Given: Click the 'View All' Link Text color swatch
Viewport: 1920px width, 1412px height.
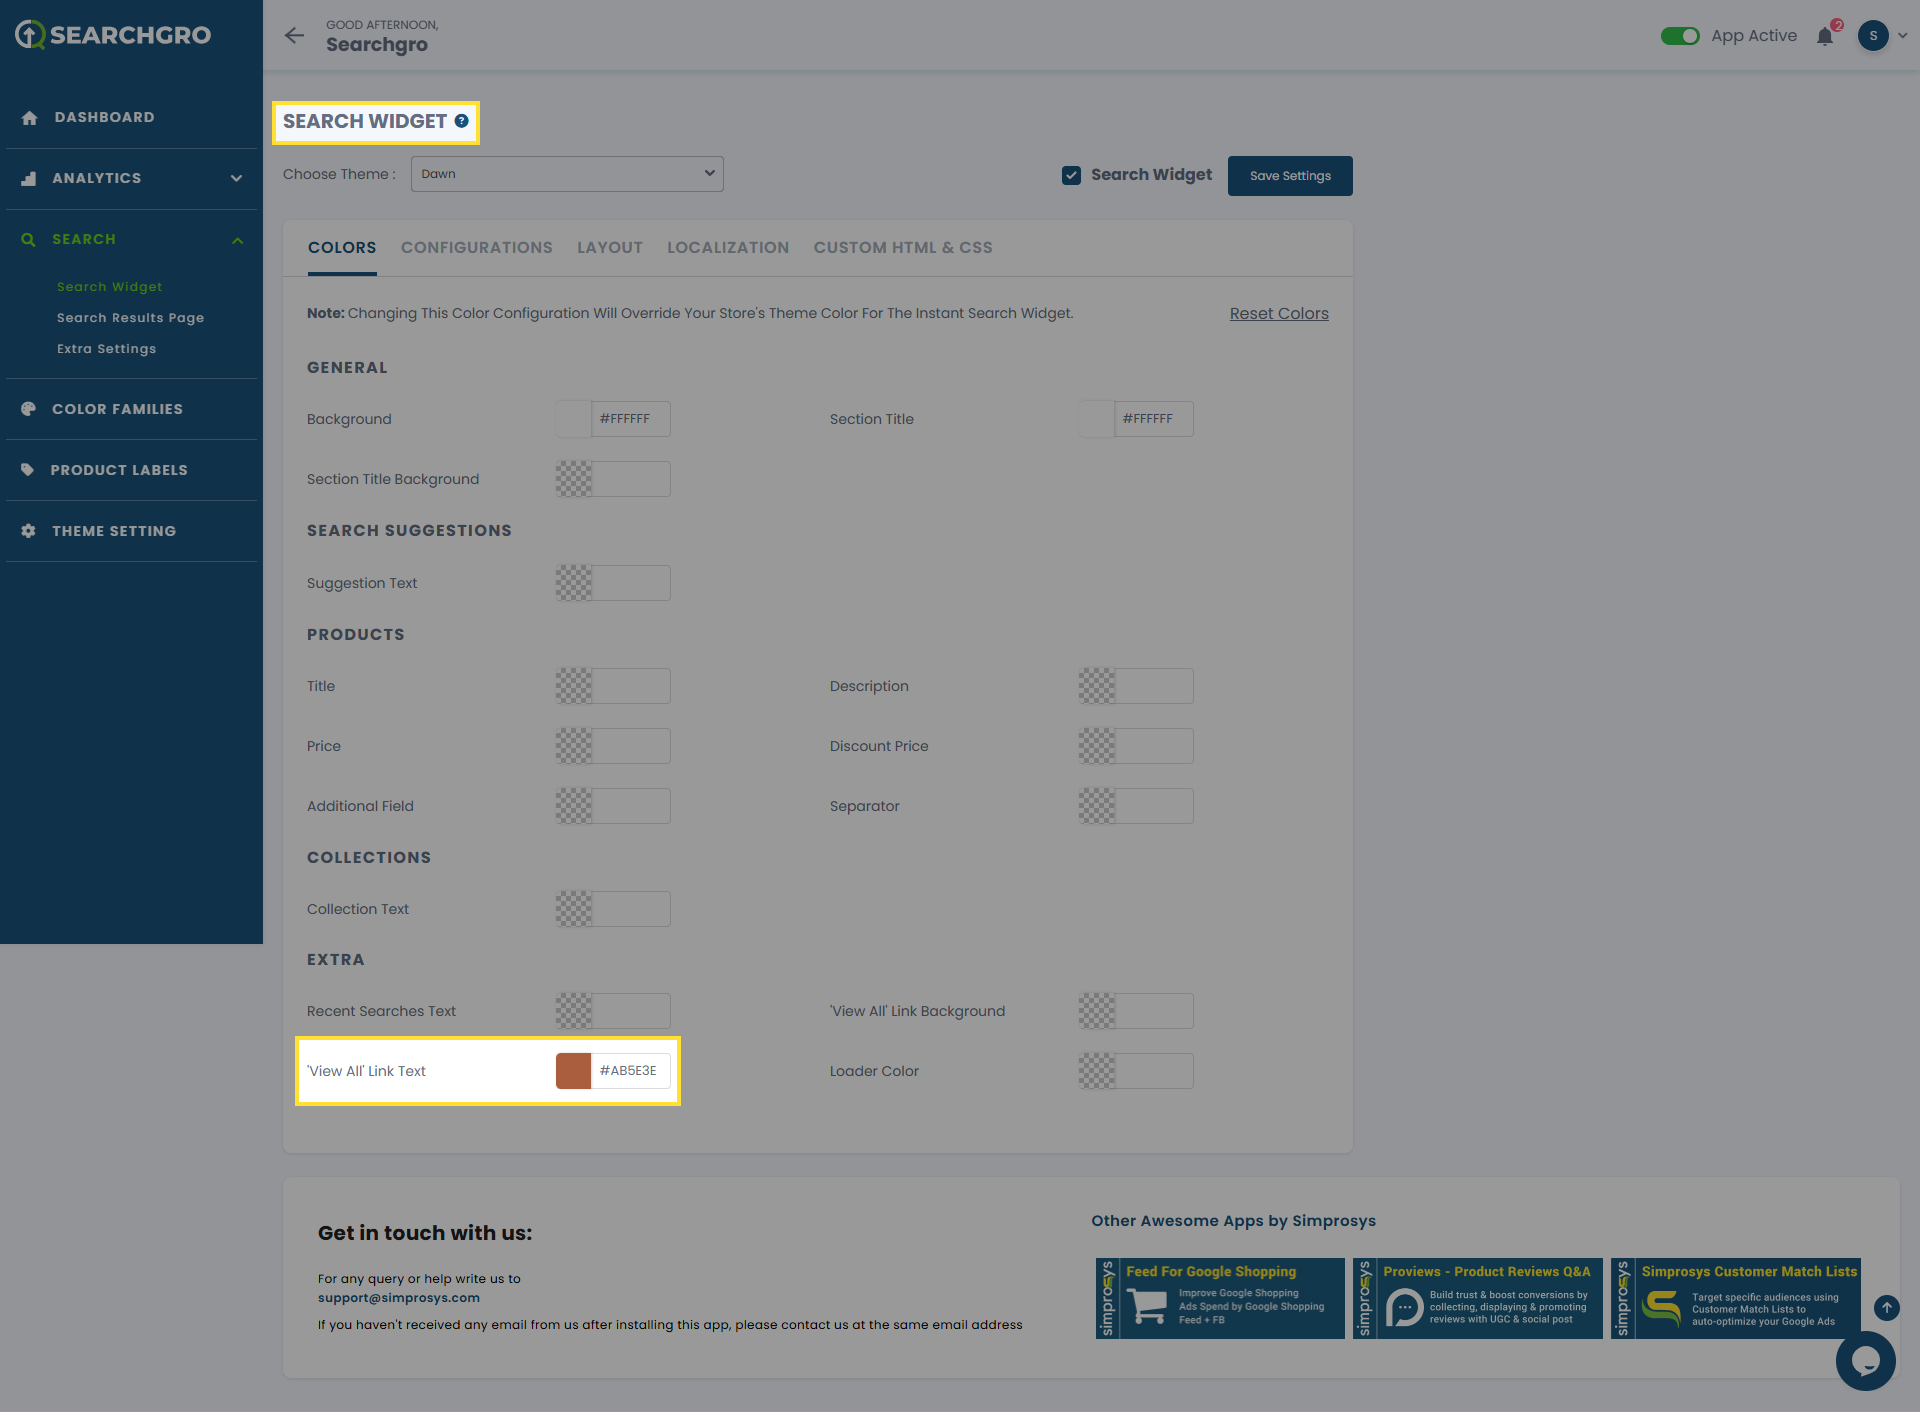Looking at the screenshot, I should coord(573,1071).
